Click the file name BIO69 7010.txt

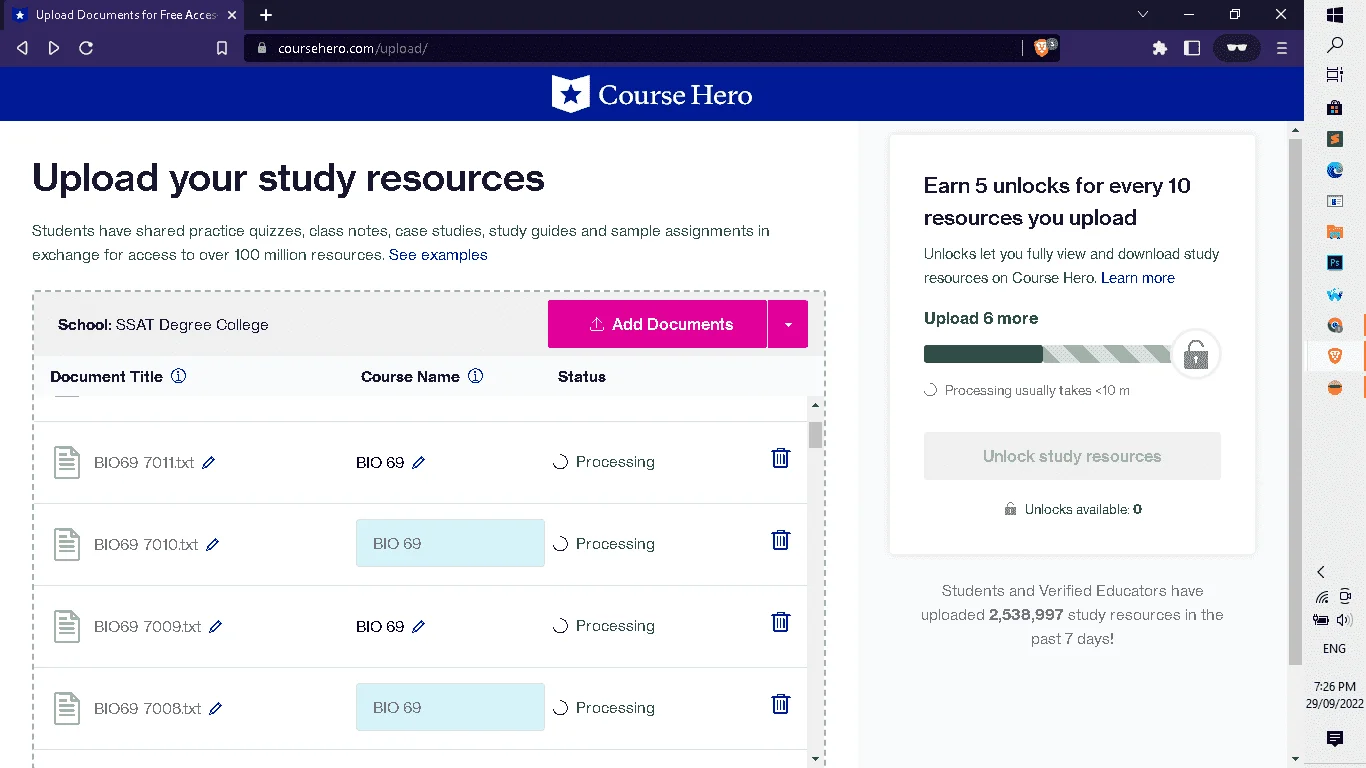click(x=146, y=545)
